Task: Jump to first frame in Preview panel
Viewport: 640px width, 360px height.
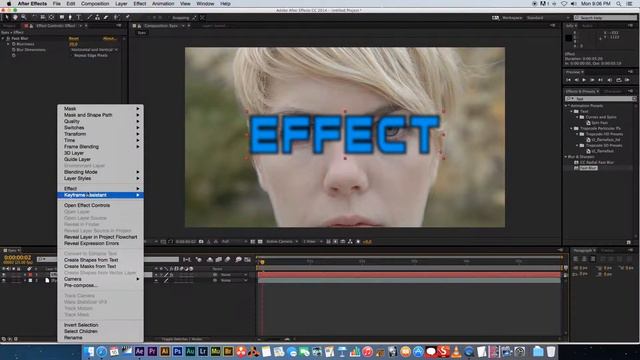Action: [569, 80]
